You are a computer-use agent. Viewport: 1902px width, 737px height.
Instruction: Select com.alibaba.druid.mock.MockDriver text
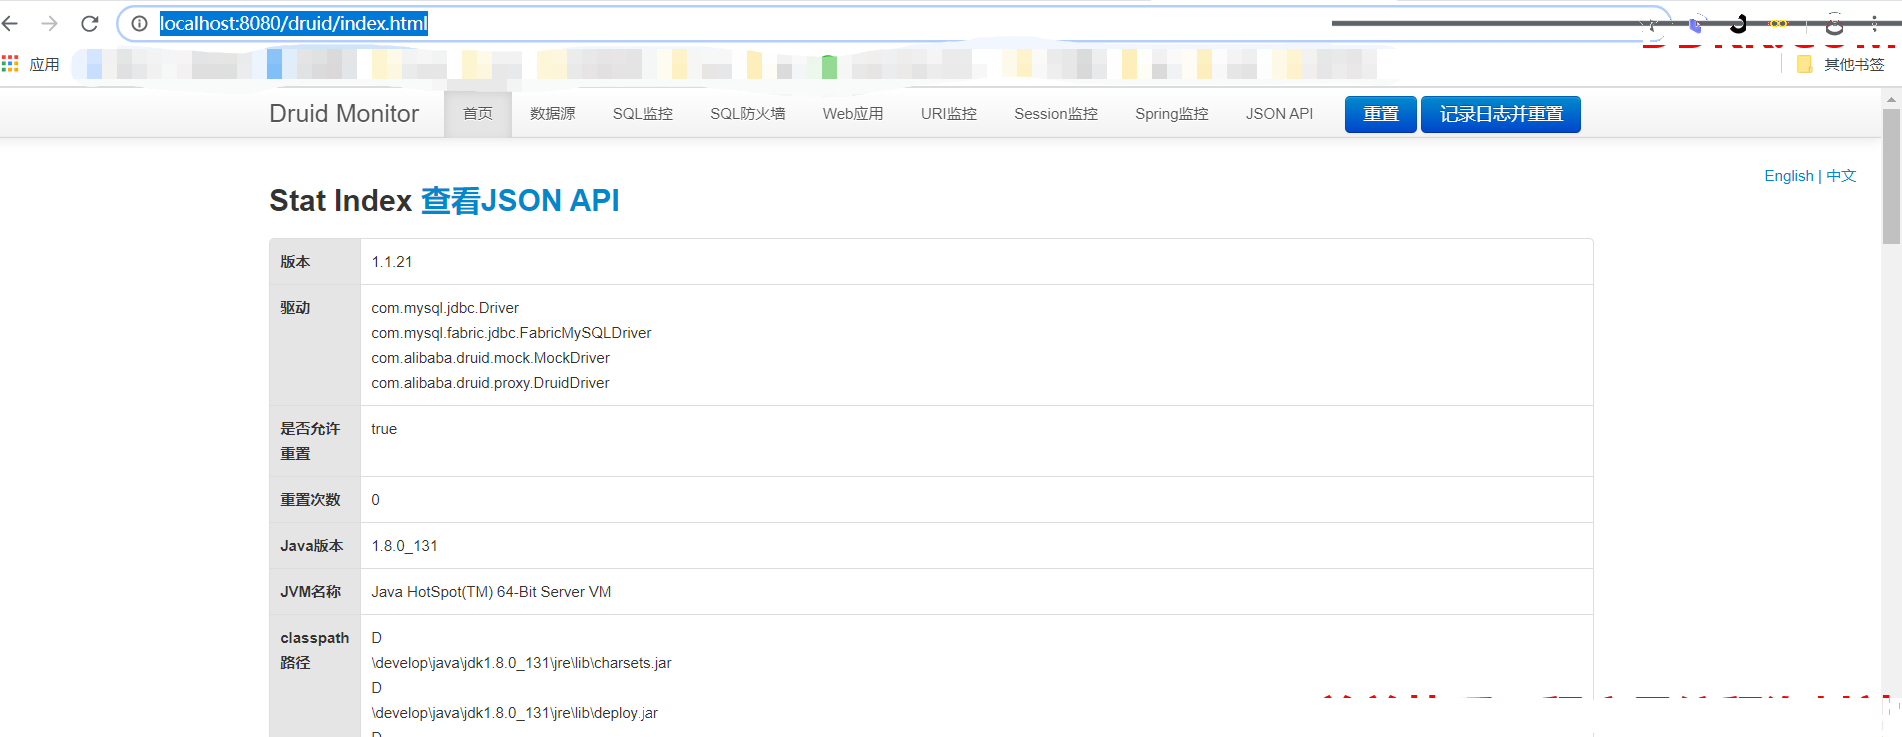pos(490,358)
